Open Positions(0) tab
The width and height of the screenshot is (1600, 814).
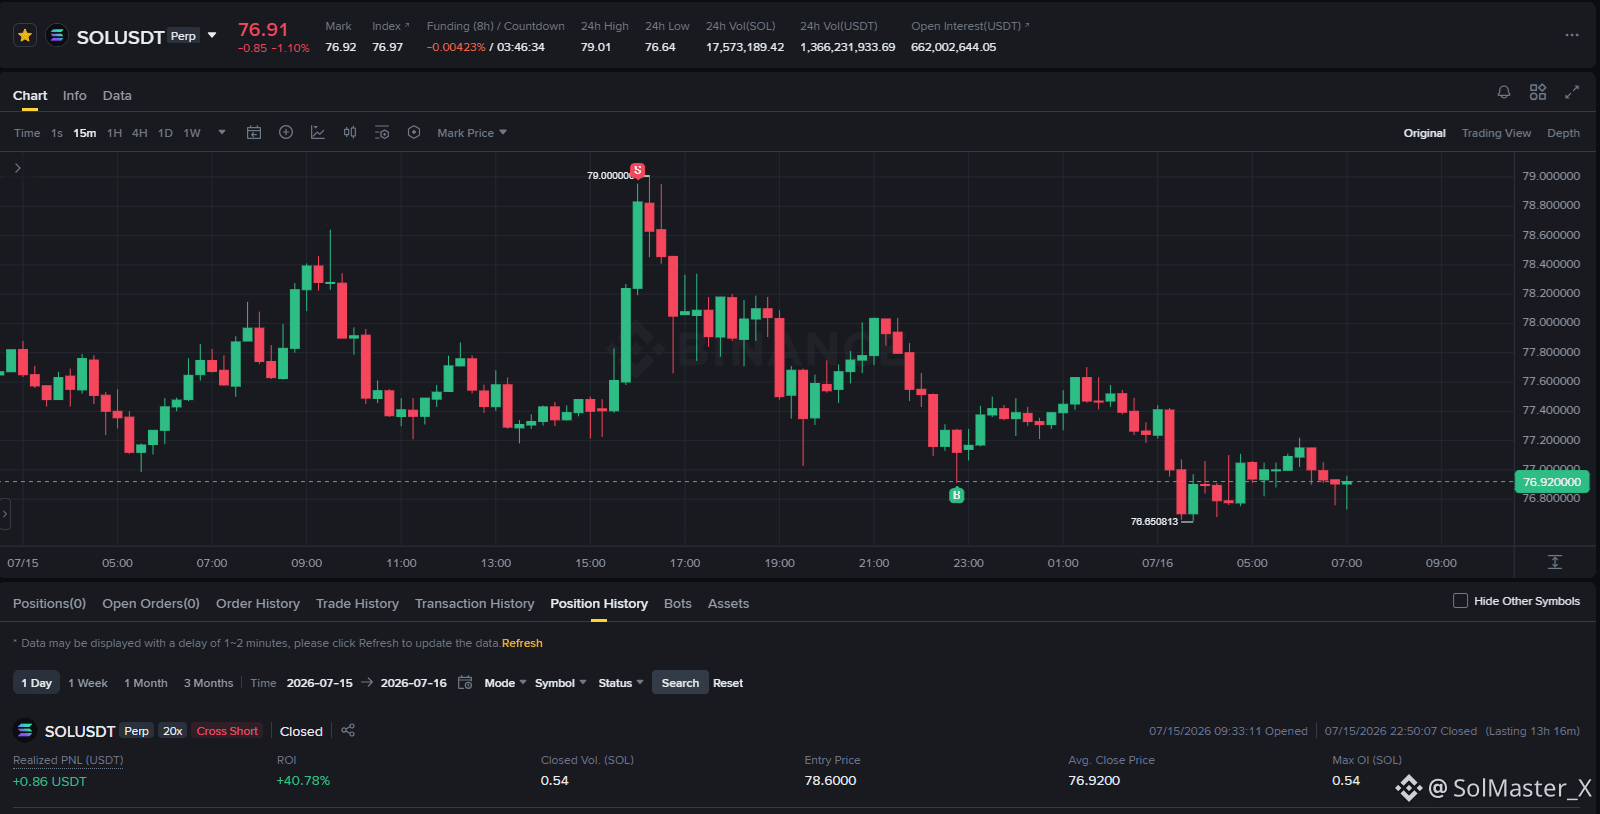tap(49, 604)
